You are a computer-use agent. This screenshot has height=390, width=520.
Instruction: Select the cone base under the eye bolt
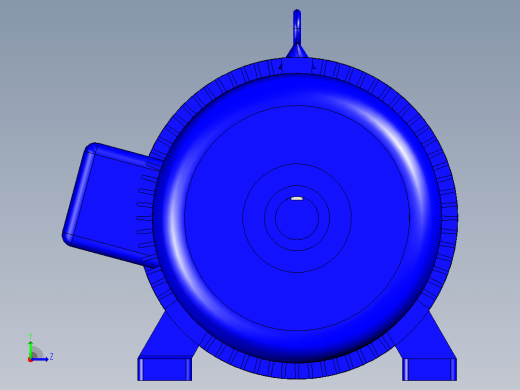click(297, 52)
